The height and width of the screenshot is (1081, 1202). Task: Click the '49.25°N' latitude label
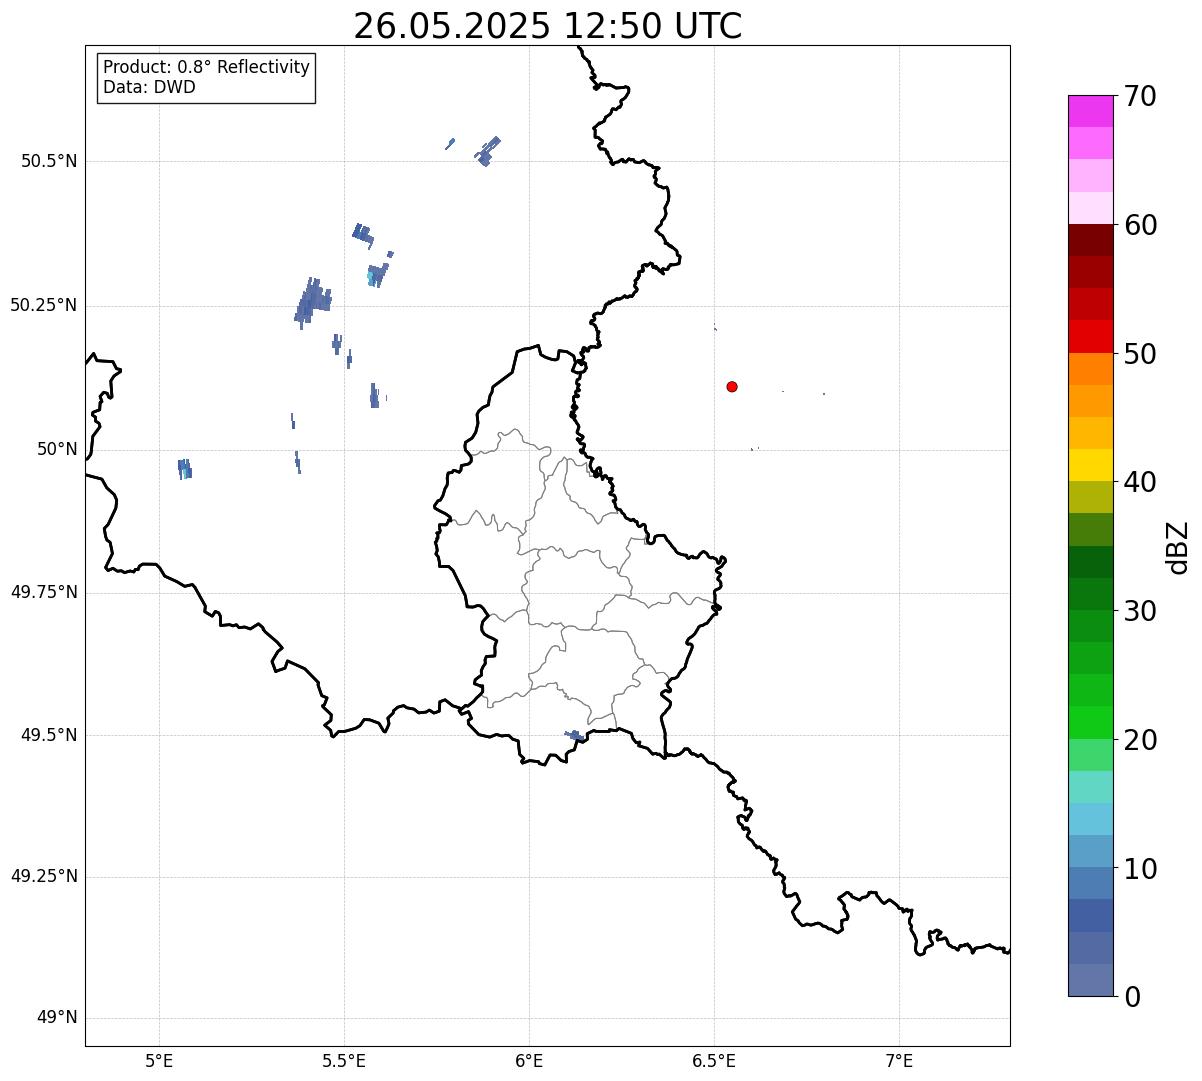coord(43,877)
